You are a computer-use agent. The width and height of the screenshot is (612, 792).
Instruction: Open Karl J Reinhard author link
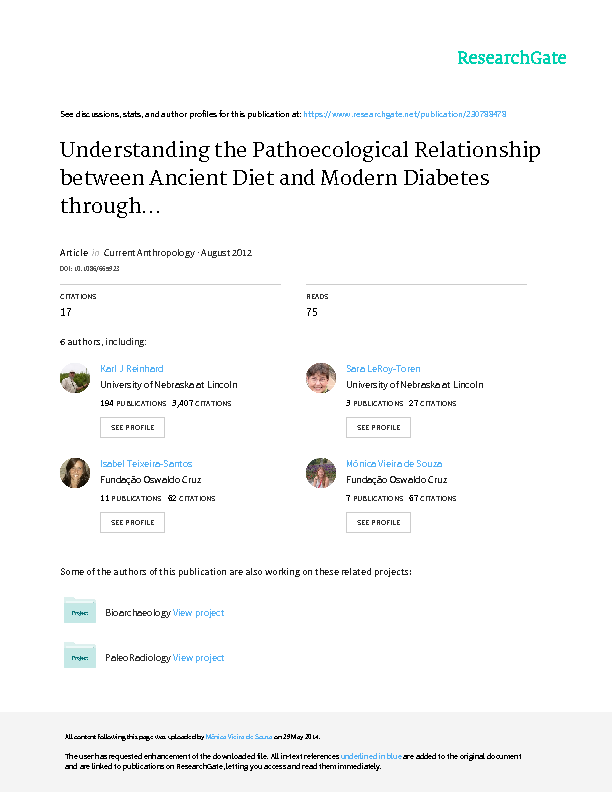point(132,369)
